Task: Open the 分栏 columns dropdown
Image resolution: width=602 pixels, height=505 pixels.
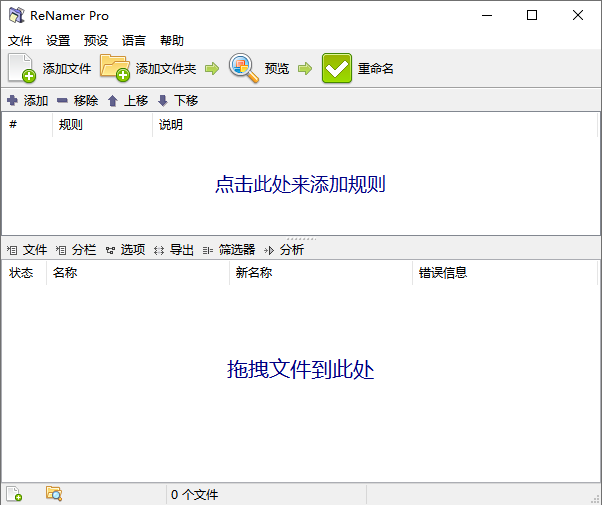Action: (76, 250)
